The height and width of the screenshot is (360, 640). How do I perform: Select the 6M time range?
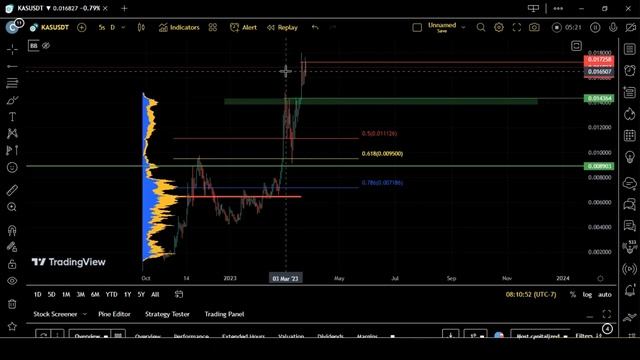(95, 294)
